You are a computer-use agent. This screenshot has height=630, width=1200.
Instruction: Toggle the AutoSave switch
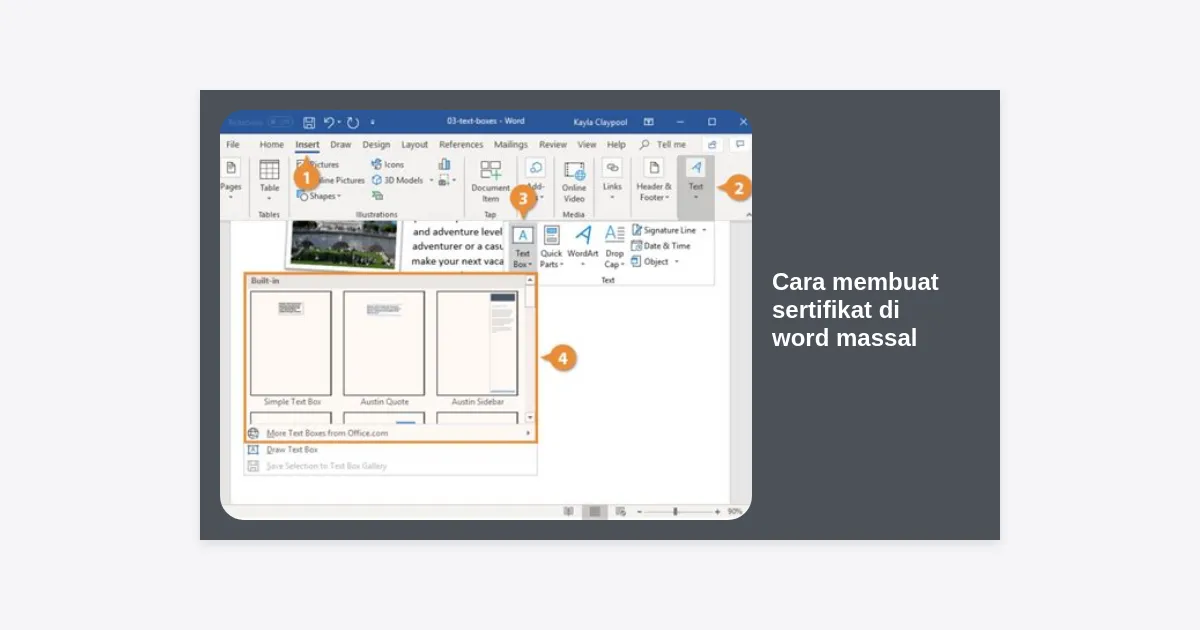click(x=279, y=122)
